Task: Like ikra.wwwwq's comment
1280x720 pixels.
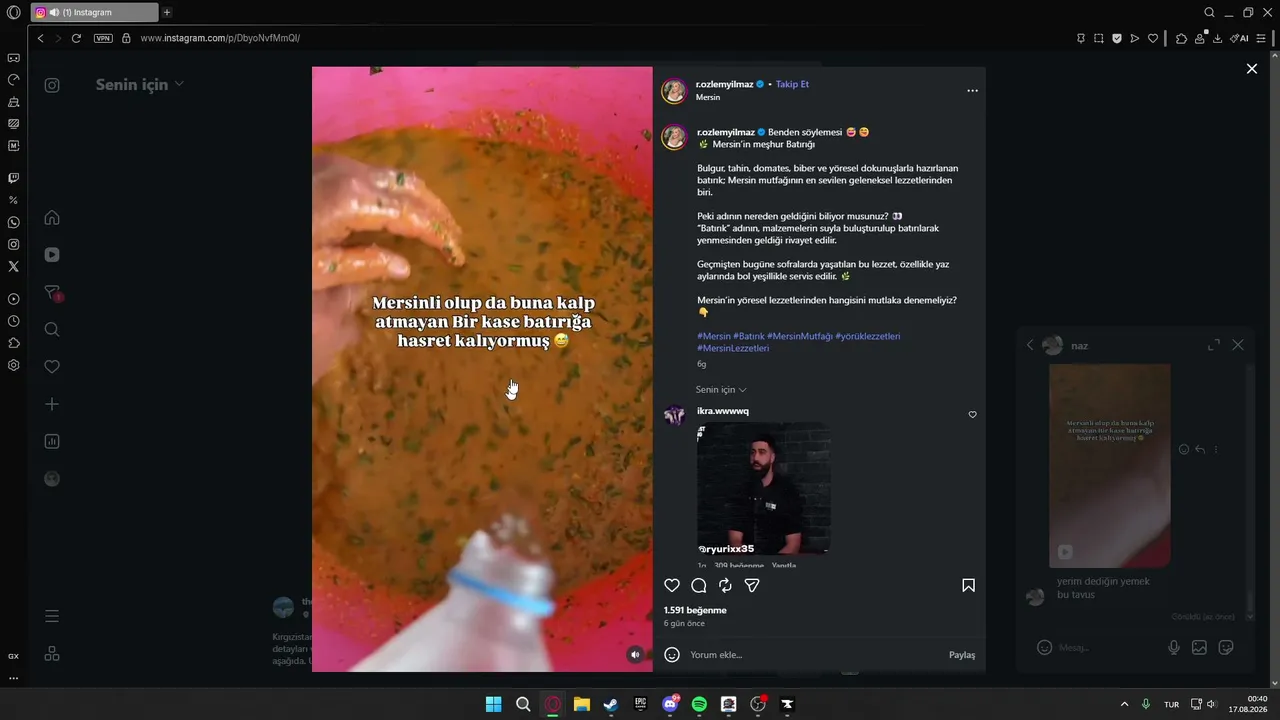Action: [972, 415]
